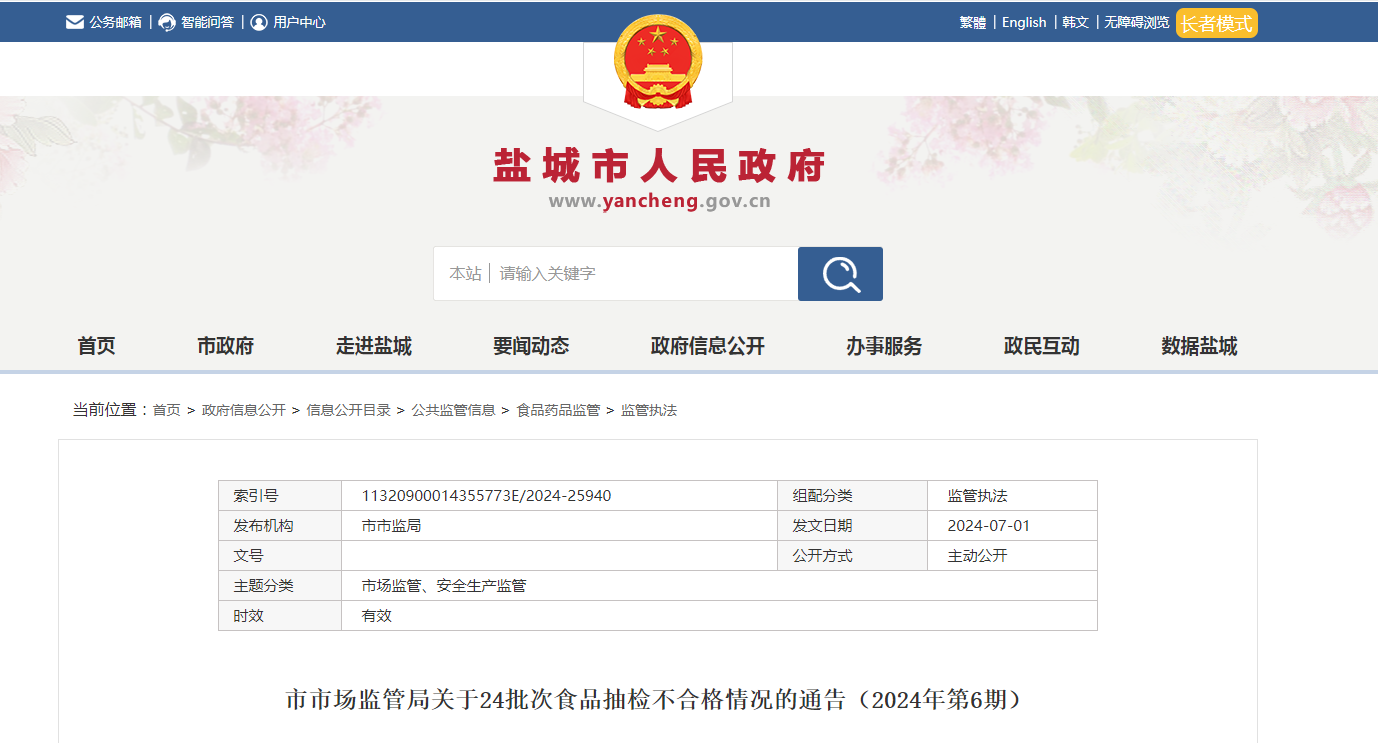Click the date 2024-07-01
Image resolution: width=1378 pixels, height=743 pixels.
click(989, 526)
